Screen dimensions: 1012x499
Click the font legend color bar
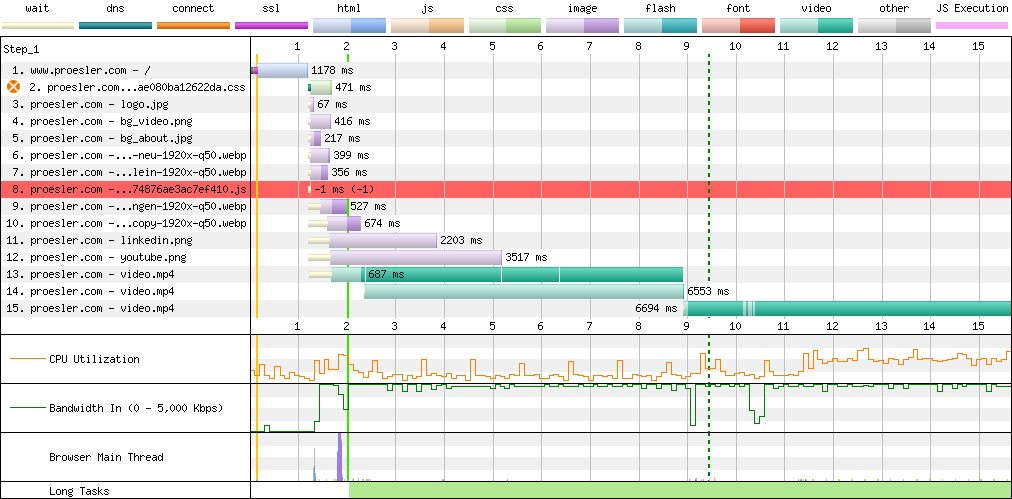738,26
